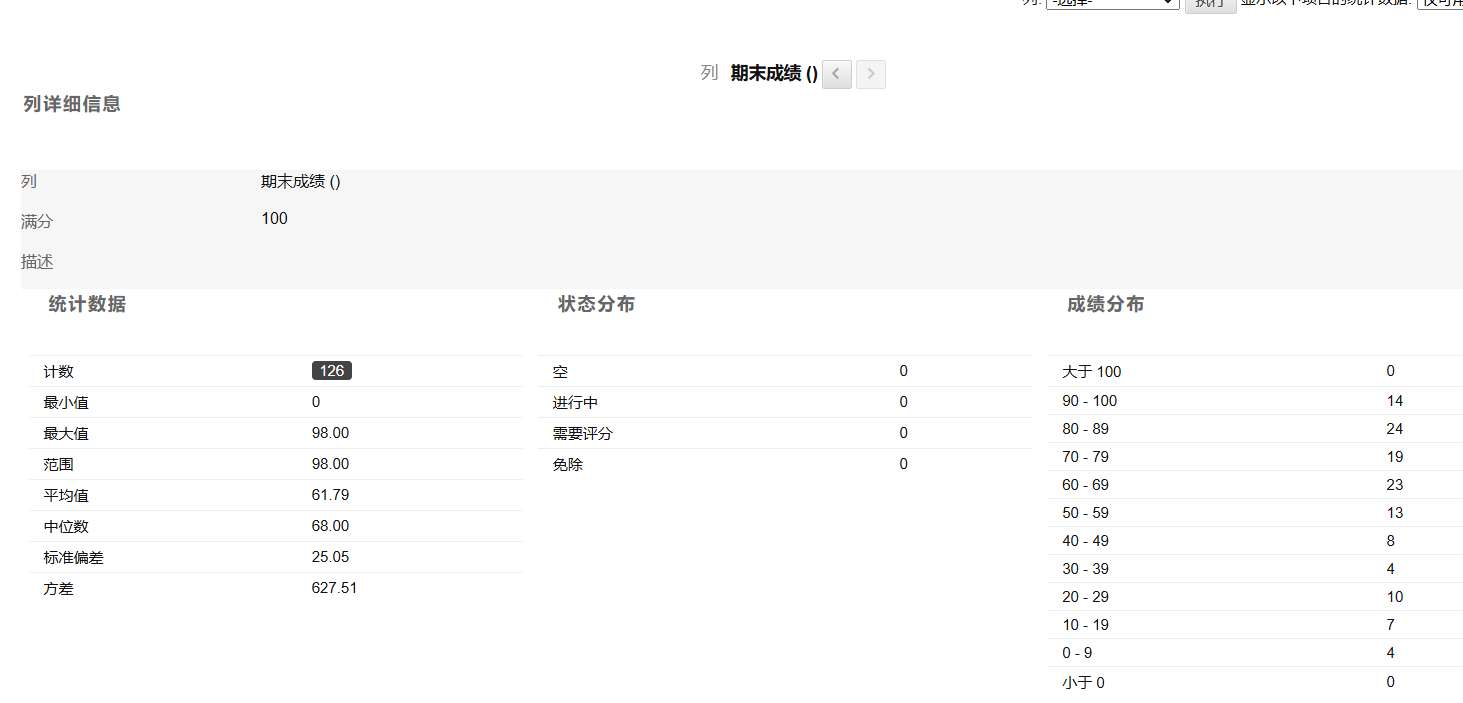Click the 统计数据 section heading
The image size is (1463, 703).
[x=87, y=305]
